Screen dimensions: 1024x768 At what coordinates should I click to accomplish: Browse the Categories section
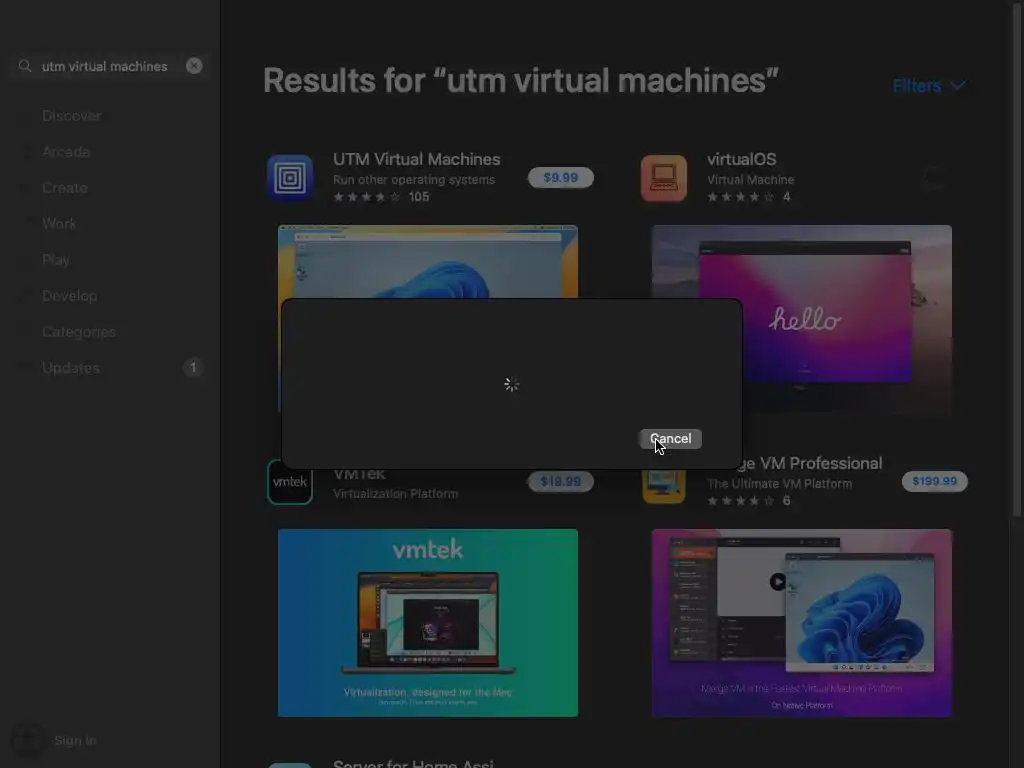(x=78, y=332)
